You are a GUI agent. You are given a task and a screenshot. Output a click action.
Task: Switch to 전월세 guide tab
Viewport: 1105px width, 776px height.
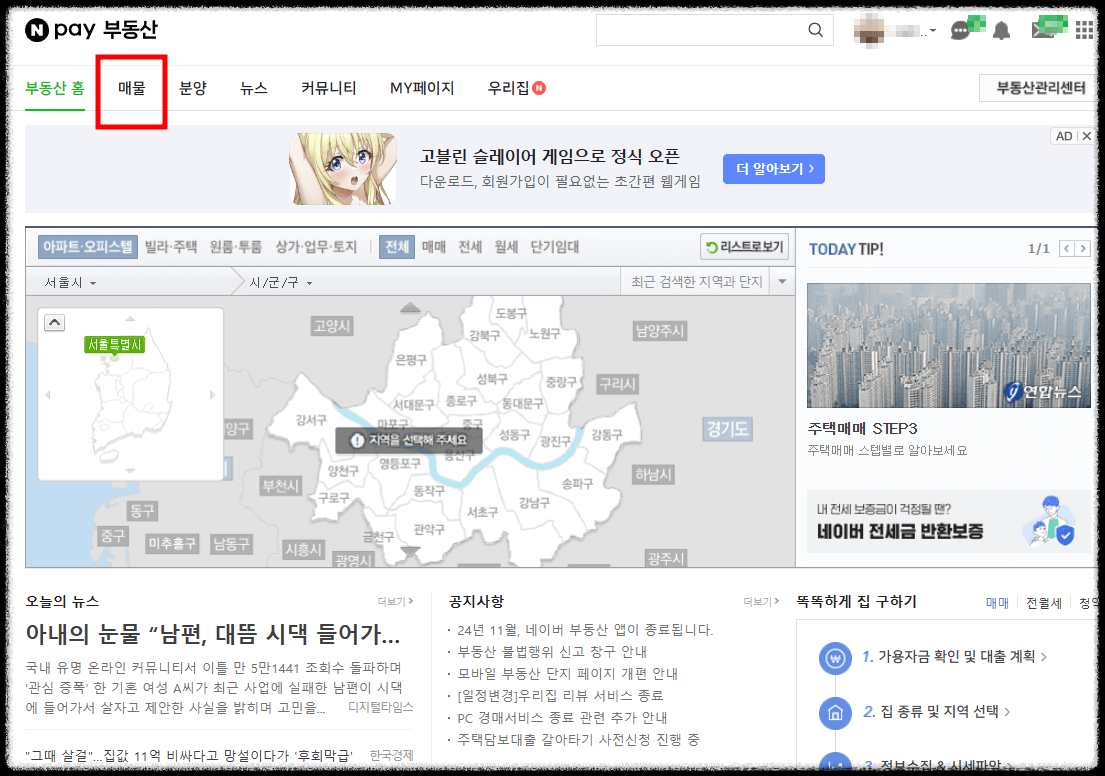click(x=1044, y=603)
